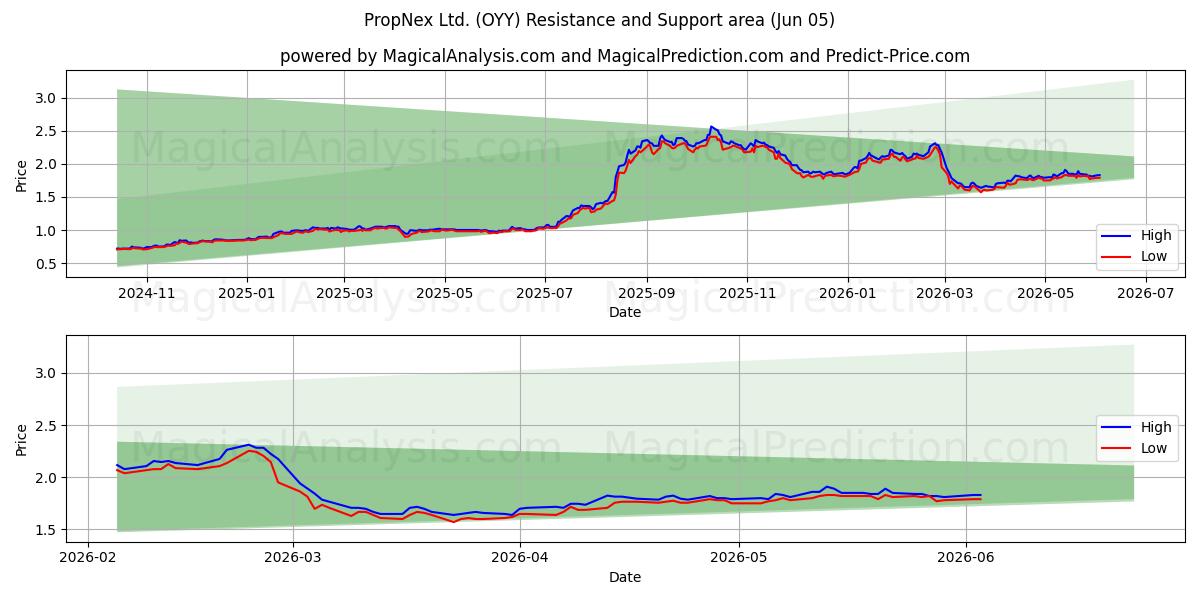
Task: Click the "1.0" price tick of the upper chart
Action: pyautogui.click(x=47, y=231)
